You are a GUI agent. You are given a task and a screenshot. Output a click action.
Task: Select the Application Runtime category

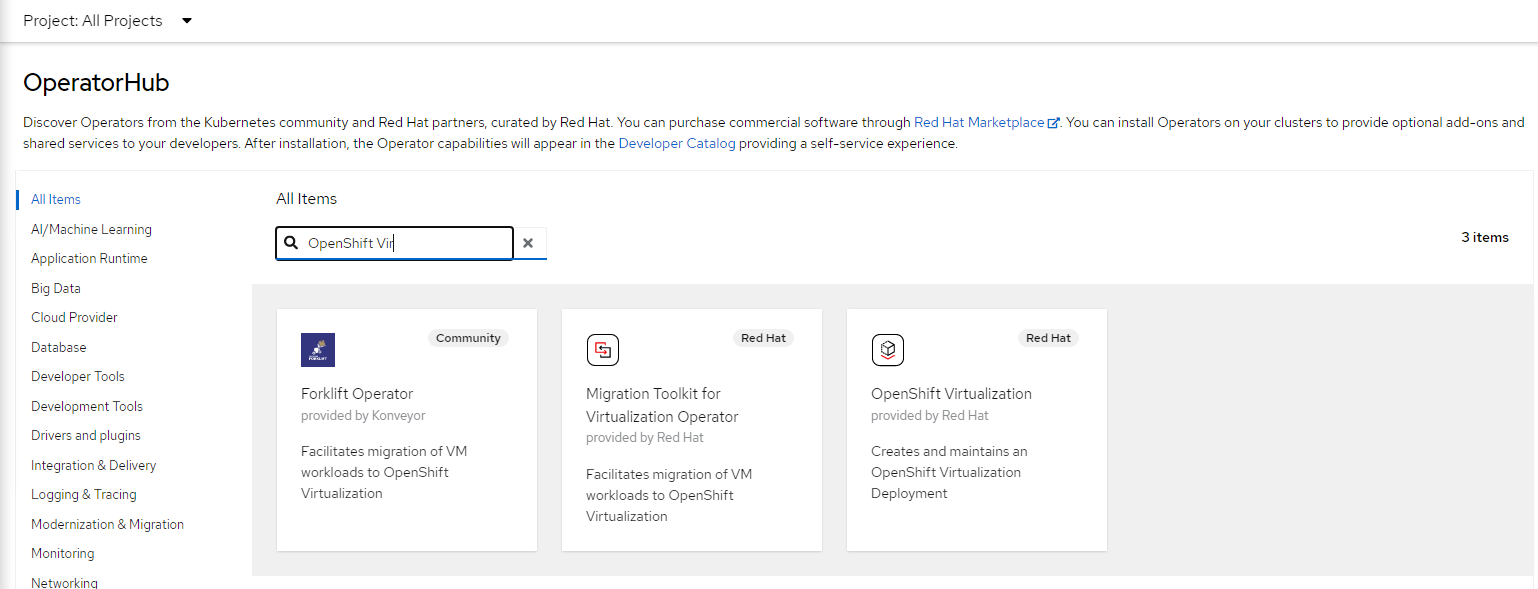click(x=89, y=258)
